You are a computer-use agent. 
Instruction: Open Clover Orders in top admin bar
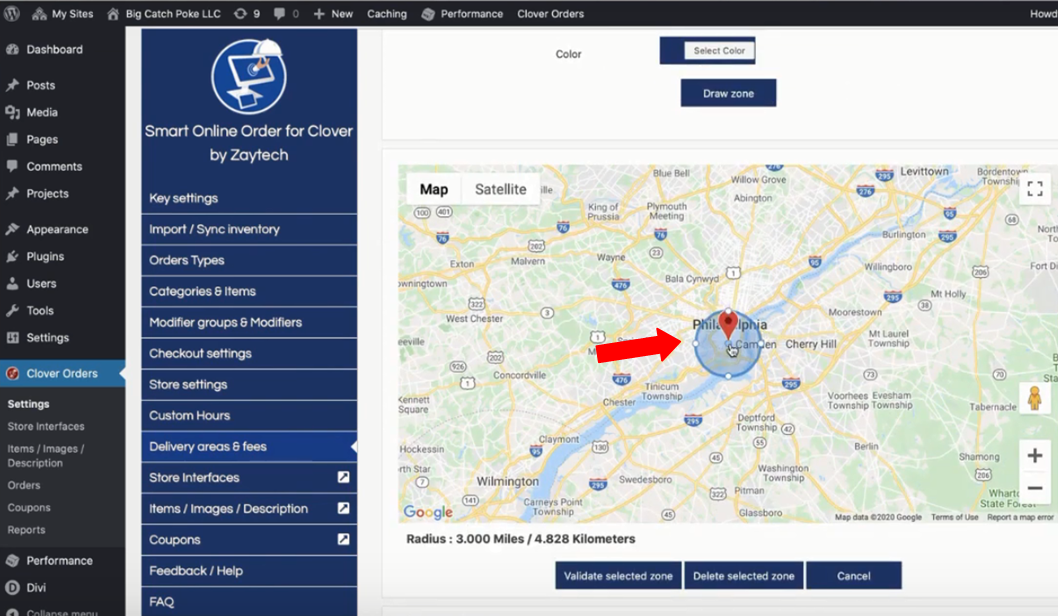tap(551, 13)
